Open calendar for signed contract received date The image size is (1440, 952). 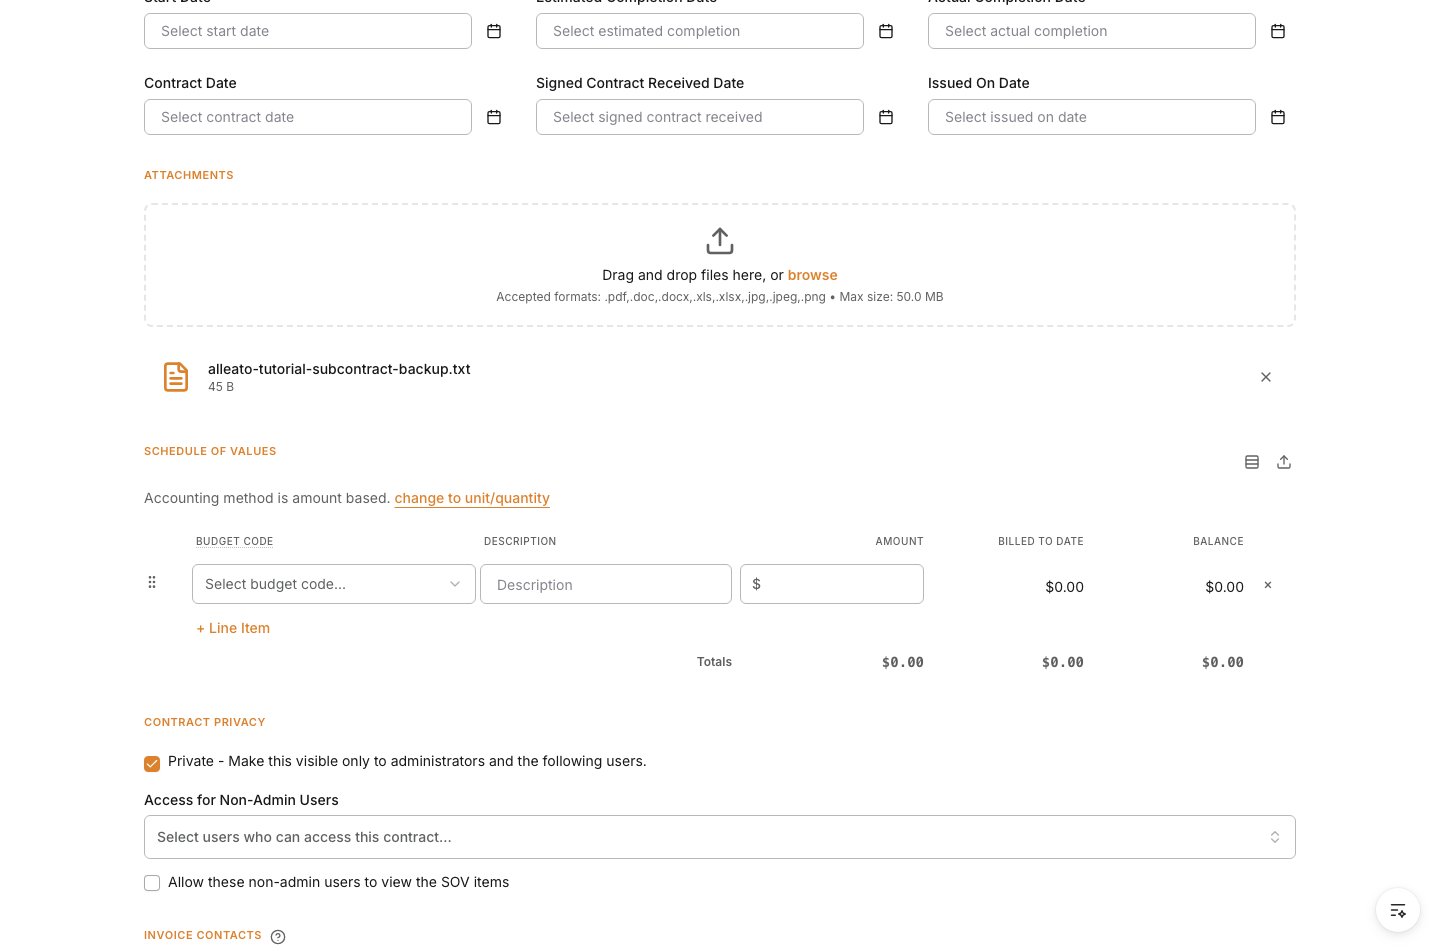886,118
